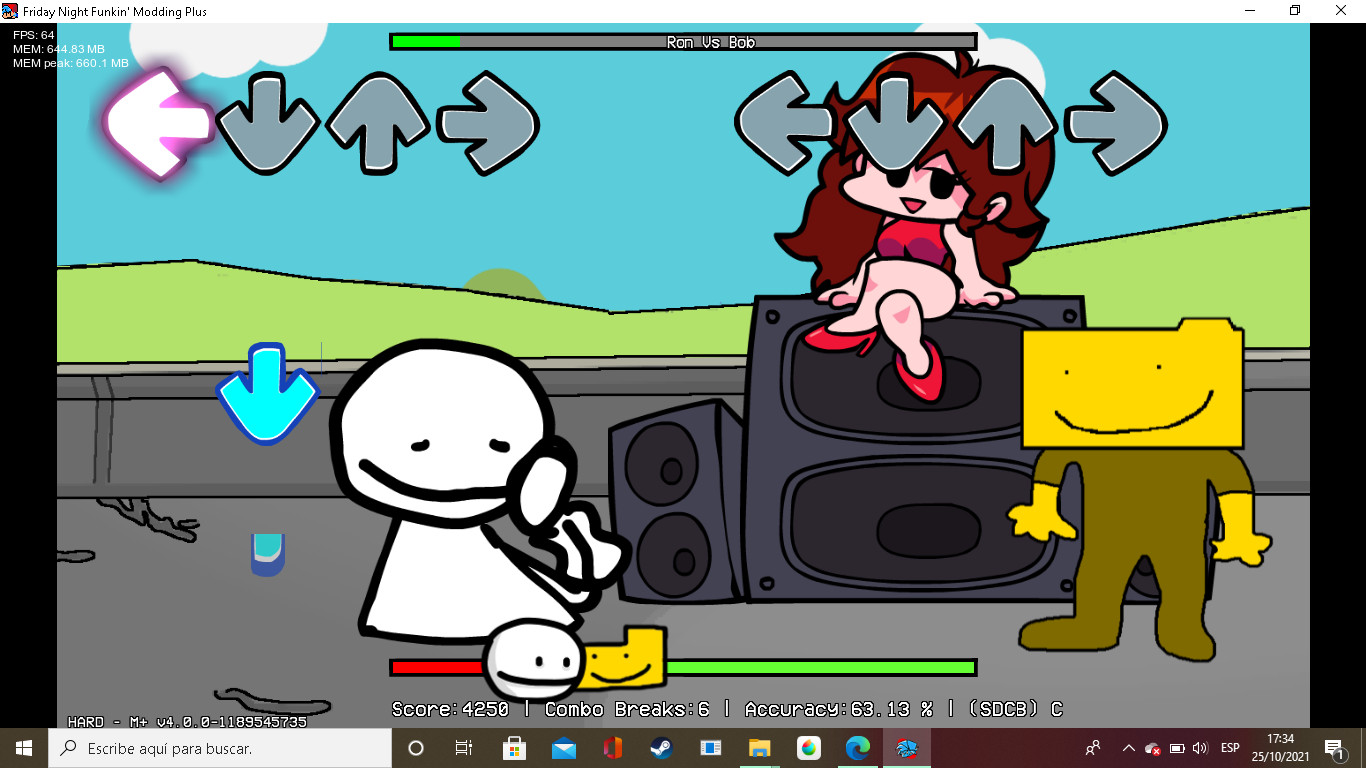Click the HARD - M+ v4.0.0 version text

coord(187,721)
